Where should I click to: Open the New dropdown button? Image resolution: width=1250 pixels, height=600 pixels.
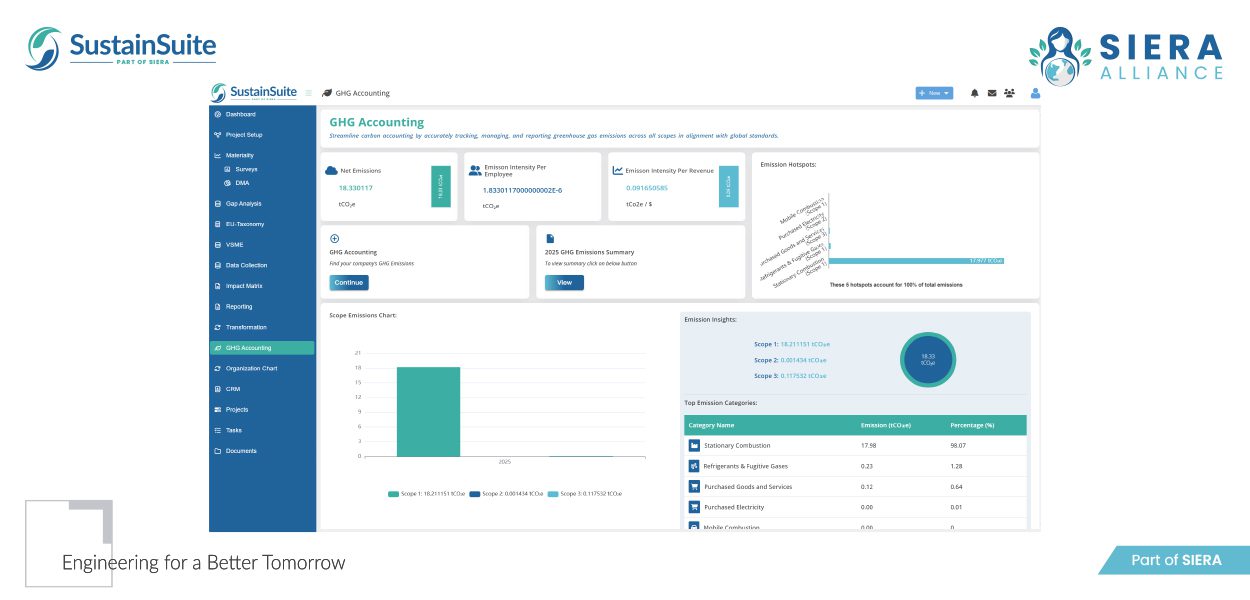(934, 93)
